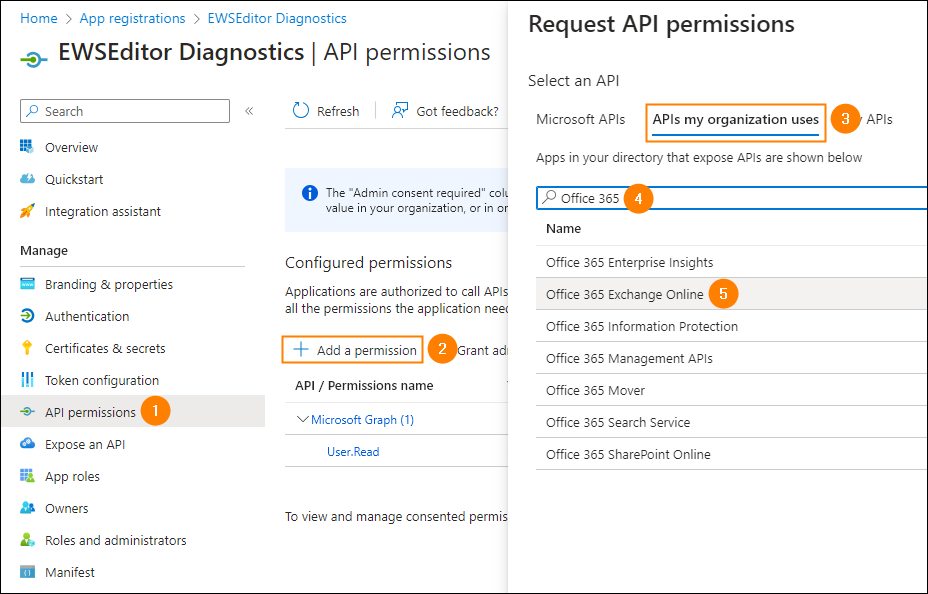Open Branding & properties page
Viewport: 928px width, 594px height.
(109, 285)
